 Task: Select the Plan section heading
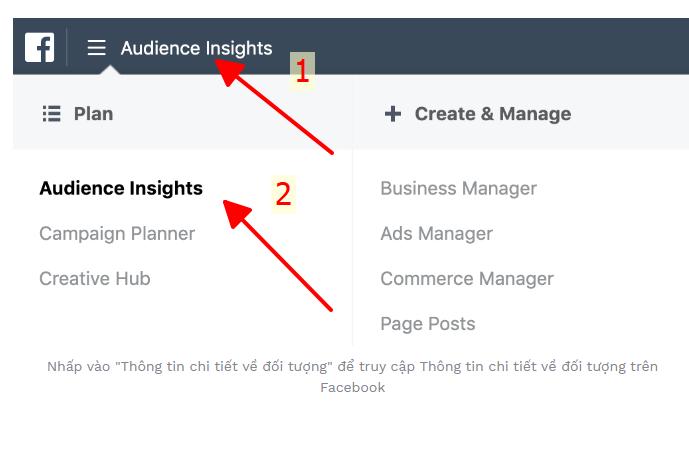pos(93,114)
